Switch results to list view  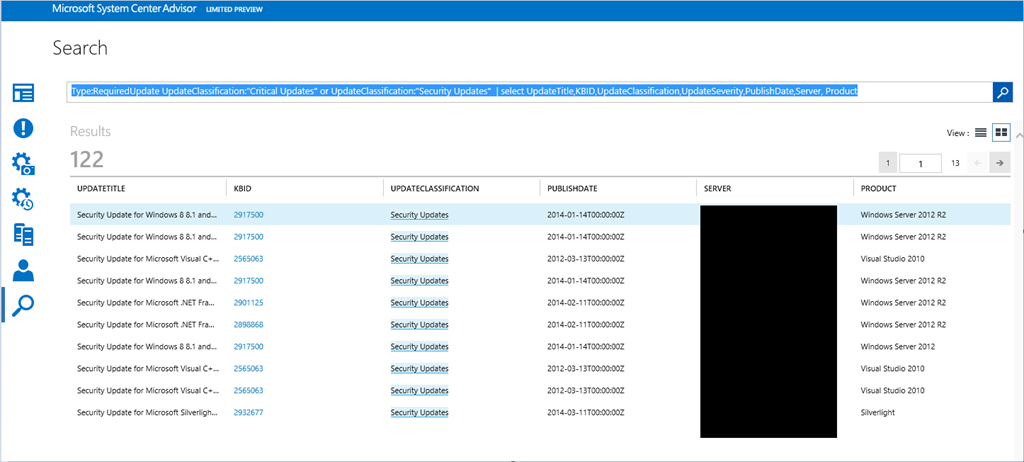(981, 133)
